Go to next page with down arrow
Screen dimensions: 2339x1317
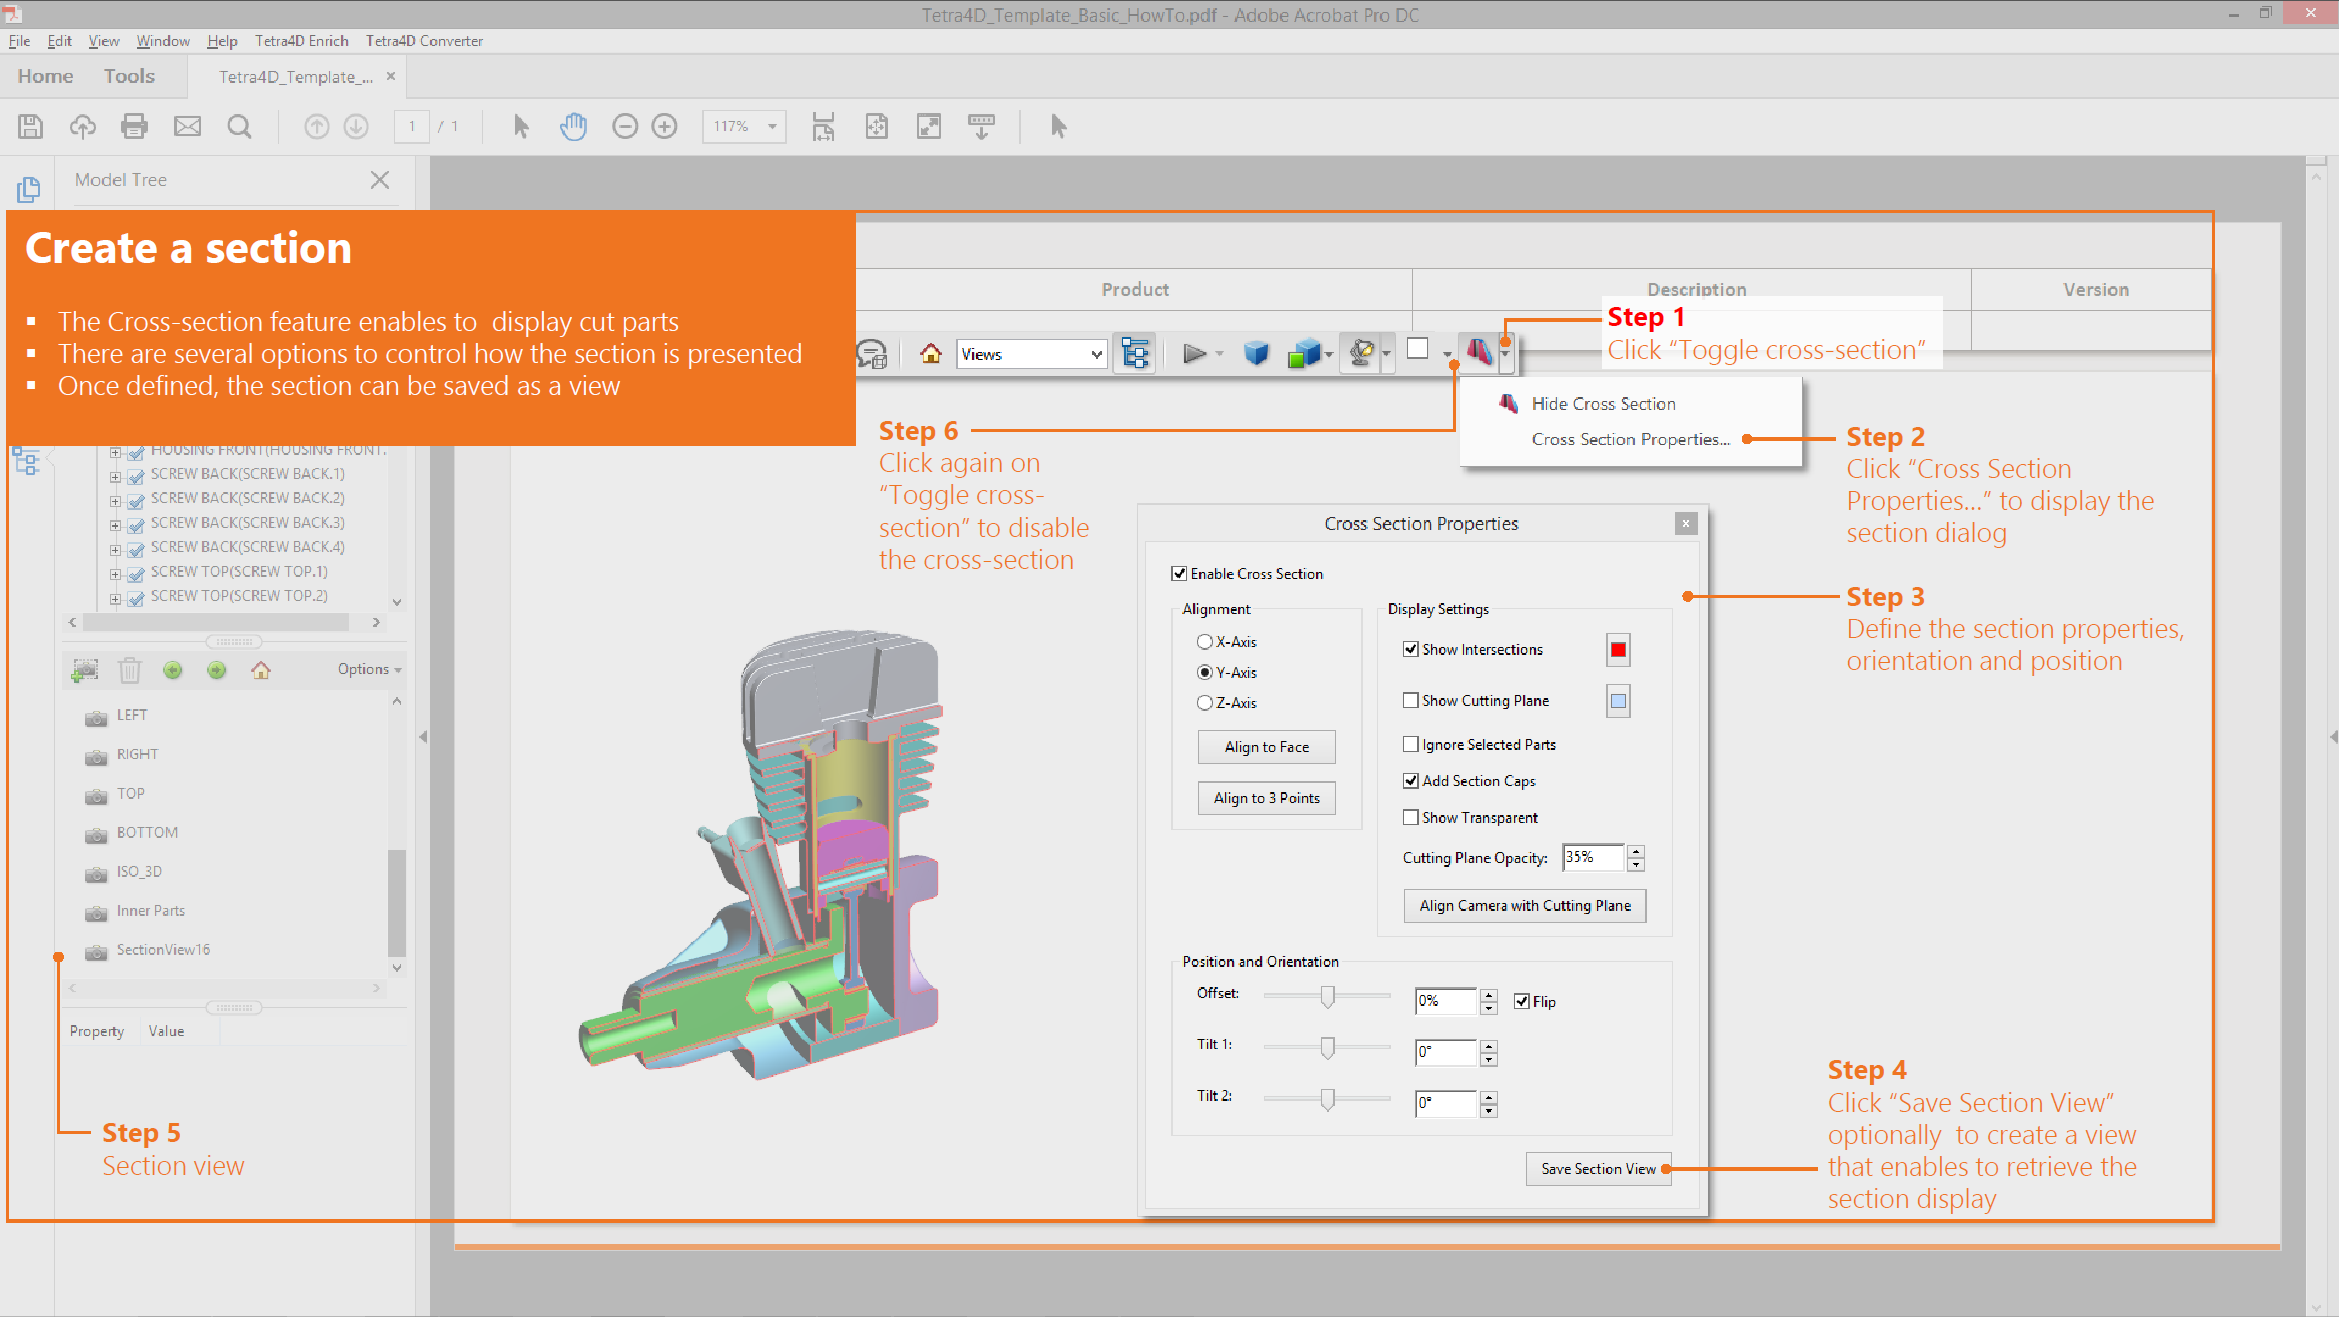356,126
